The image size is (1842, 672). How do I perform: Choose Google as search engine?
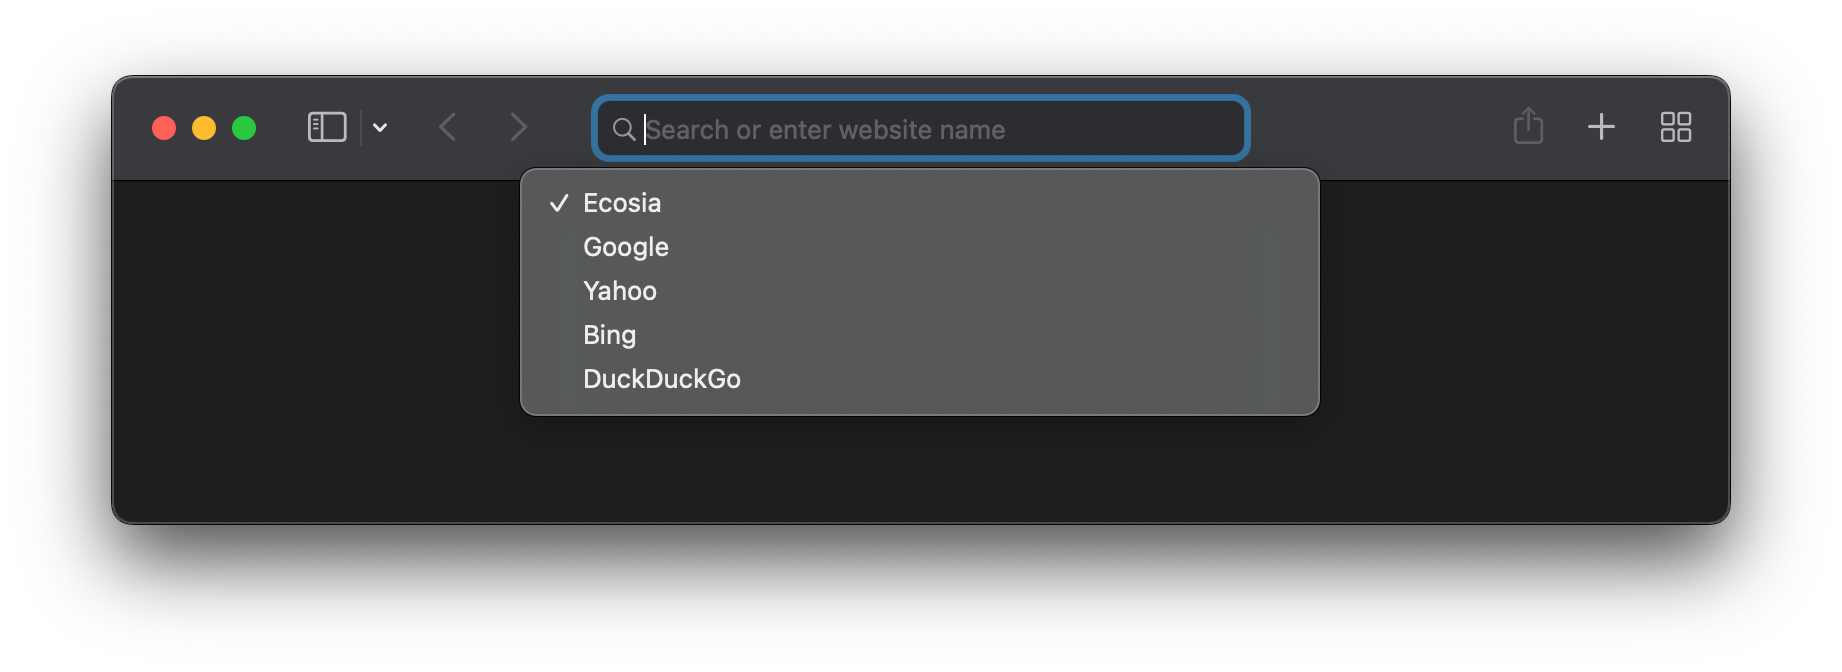tap(920, 247)
